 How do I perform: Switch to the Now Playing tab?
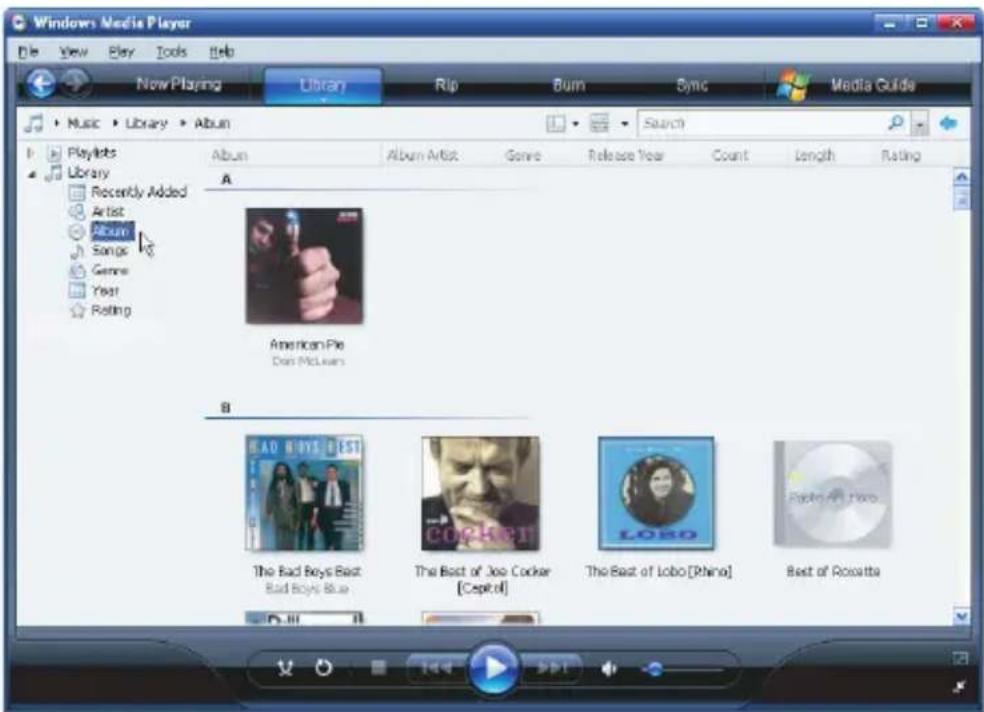coord(179,84)
